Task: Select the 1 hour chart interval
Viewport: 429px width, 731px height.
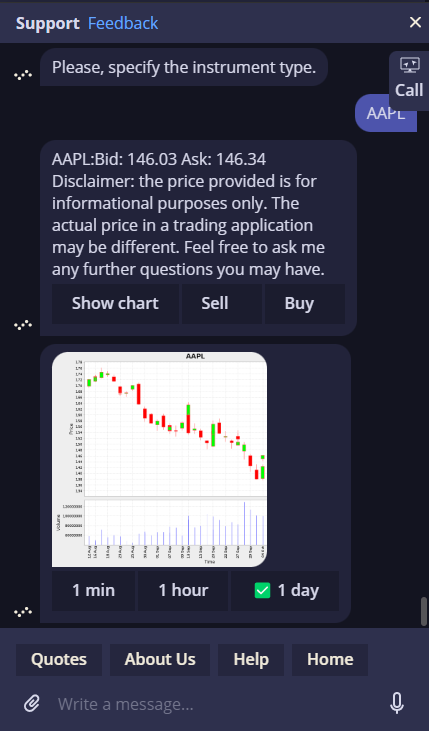Action: pyautogui.click(x=183, y=591)
